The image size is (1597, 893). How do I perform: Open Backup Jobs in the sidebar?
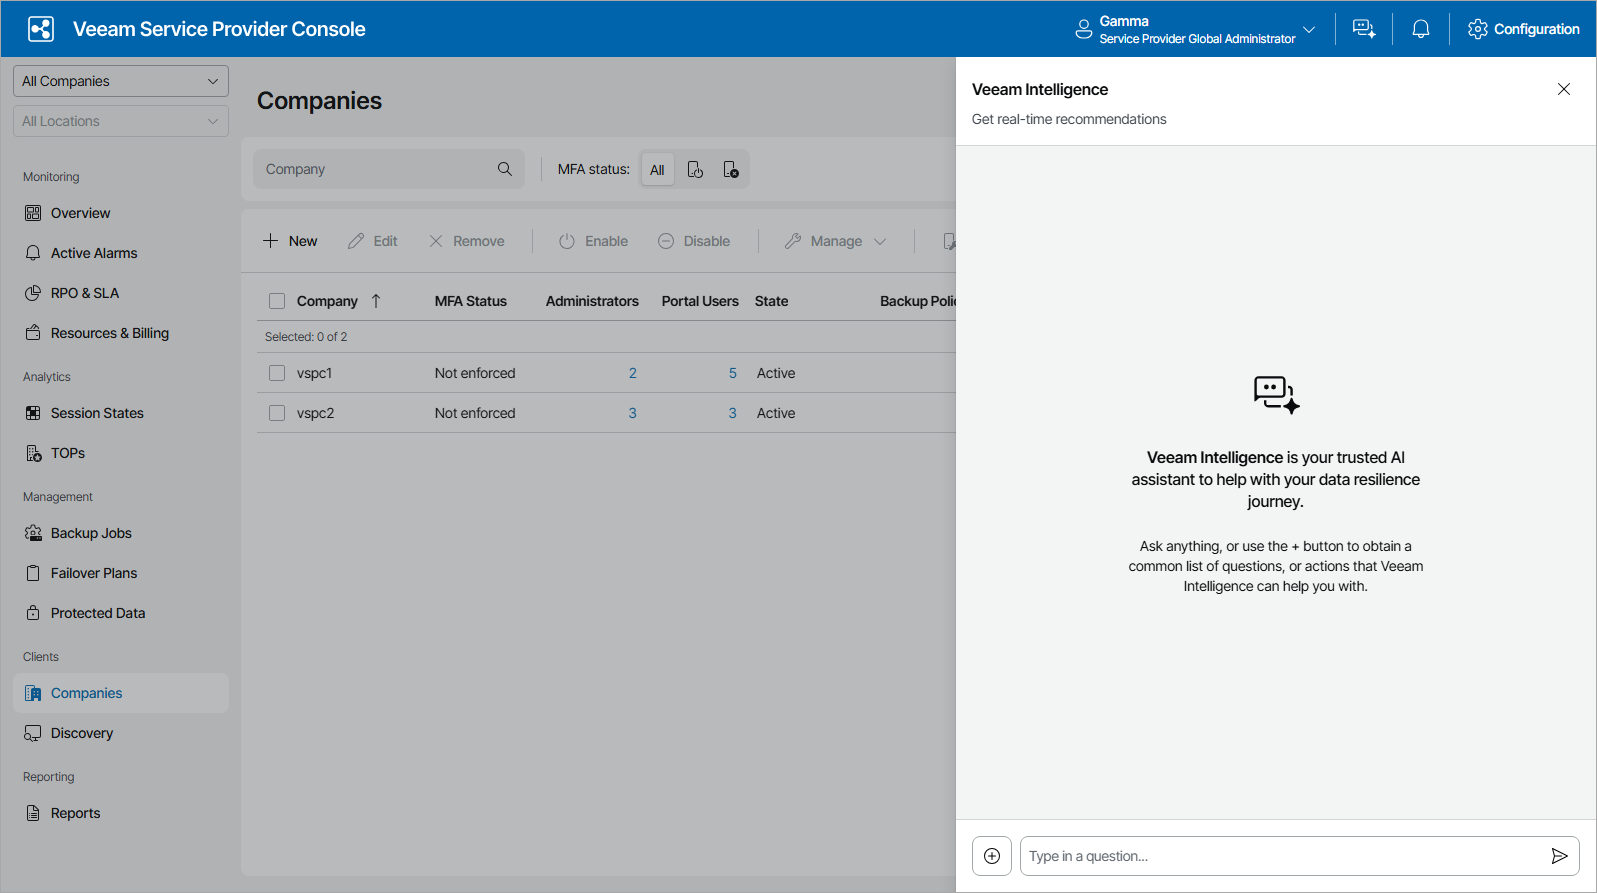pos(91,533)
